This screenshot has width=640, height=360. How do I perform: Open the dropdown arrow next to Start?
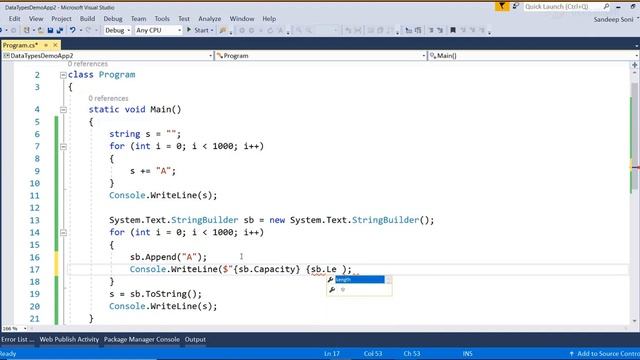pos(212,30)
